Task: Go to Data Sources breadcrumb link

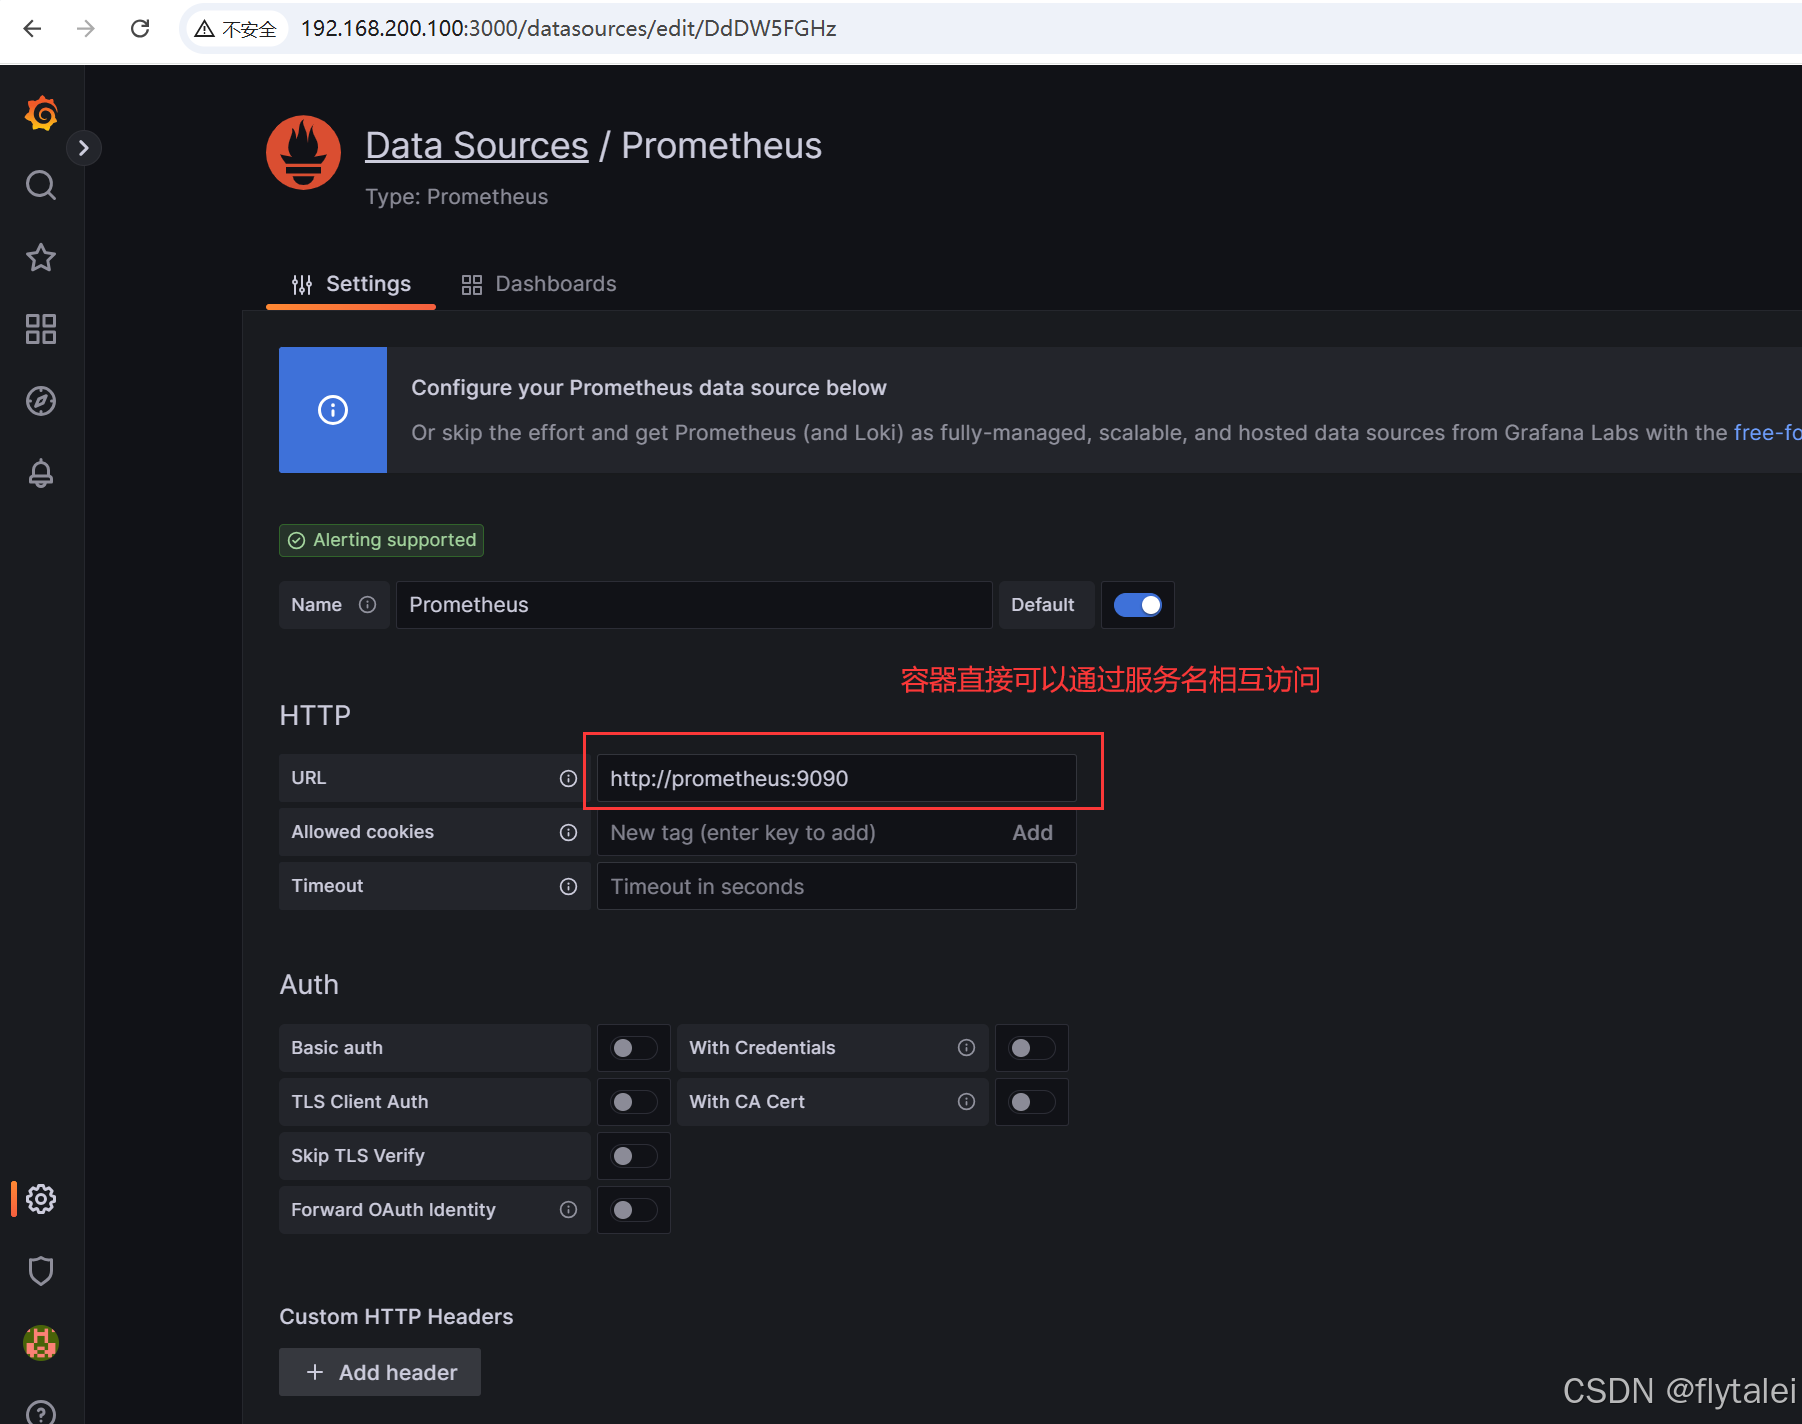Action: click(x=476, y=146)
